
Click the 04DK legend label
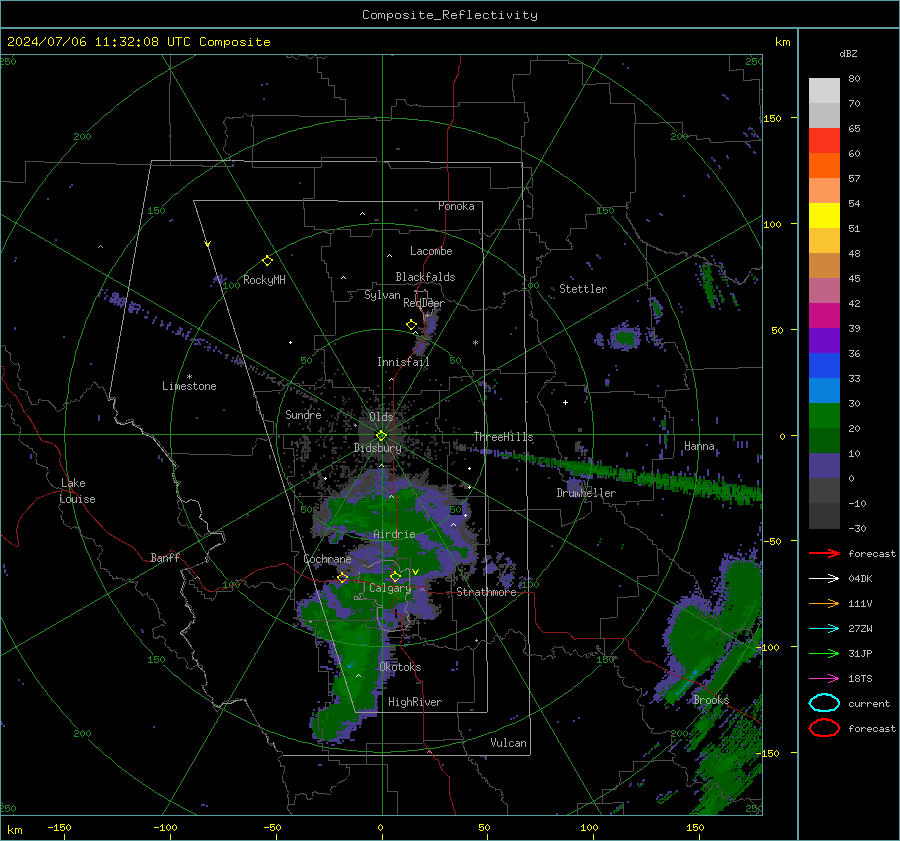coord(860,578)
